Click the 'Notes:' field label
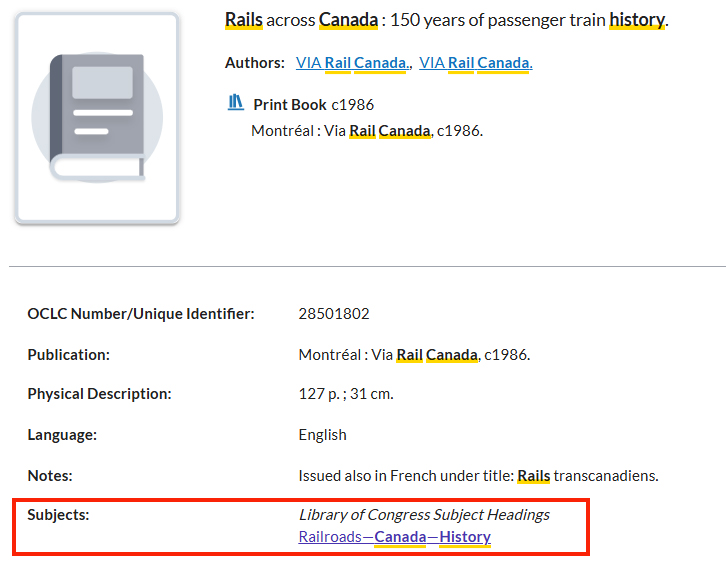The height and width of the screenshot is (561, 726). pos(50,476)
